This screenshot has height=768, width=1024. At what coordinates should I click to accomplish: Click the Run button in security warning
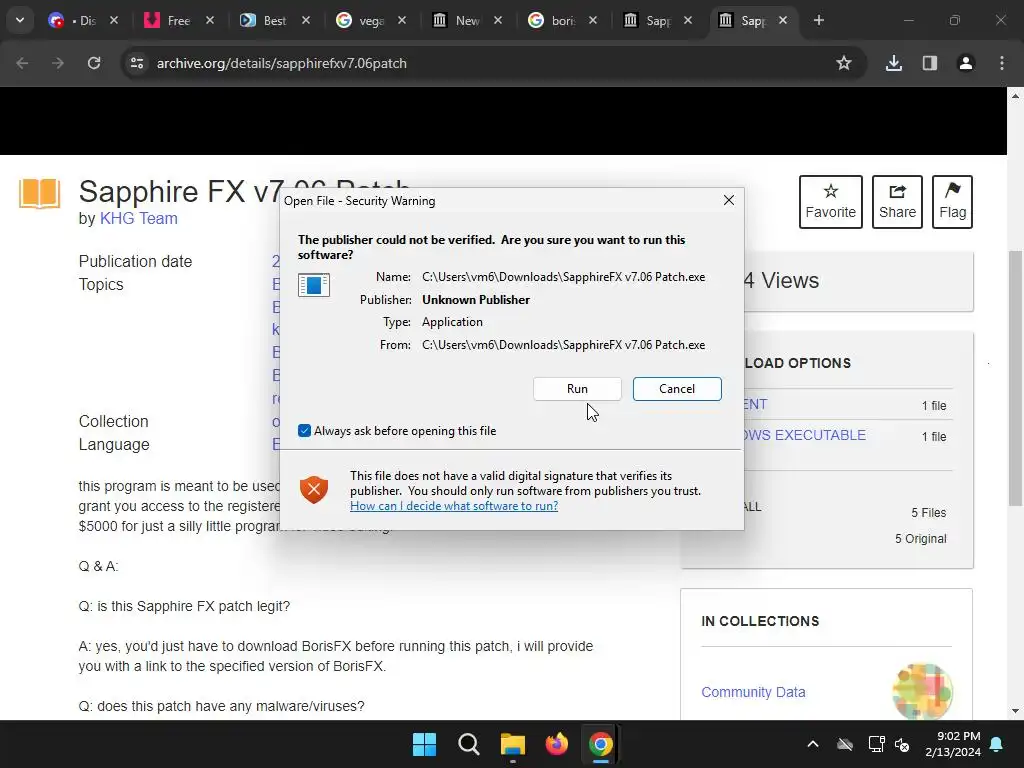tap(577, 389)
